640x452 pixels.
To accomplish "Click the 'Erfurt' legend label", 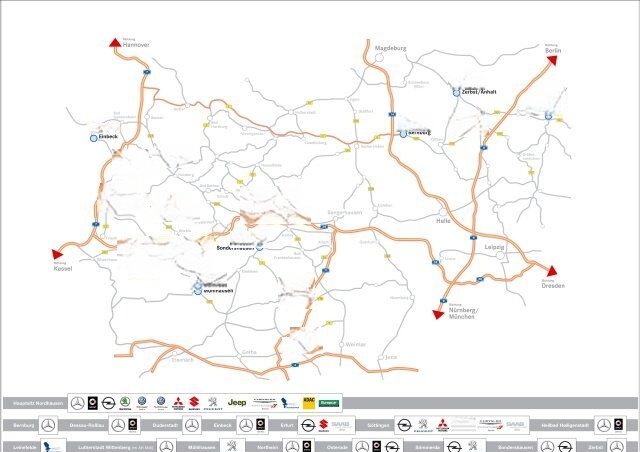I will click(x=287, y=425).
